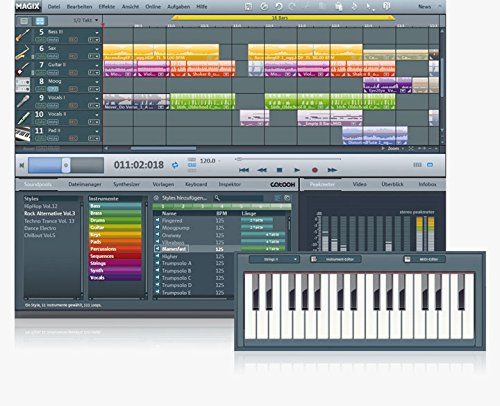The image size is (500, 406).
Task: Select style Rock Alternative Vol.3
Action: tap(50, 213)
